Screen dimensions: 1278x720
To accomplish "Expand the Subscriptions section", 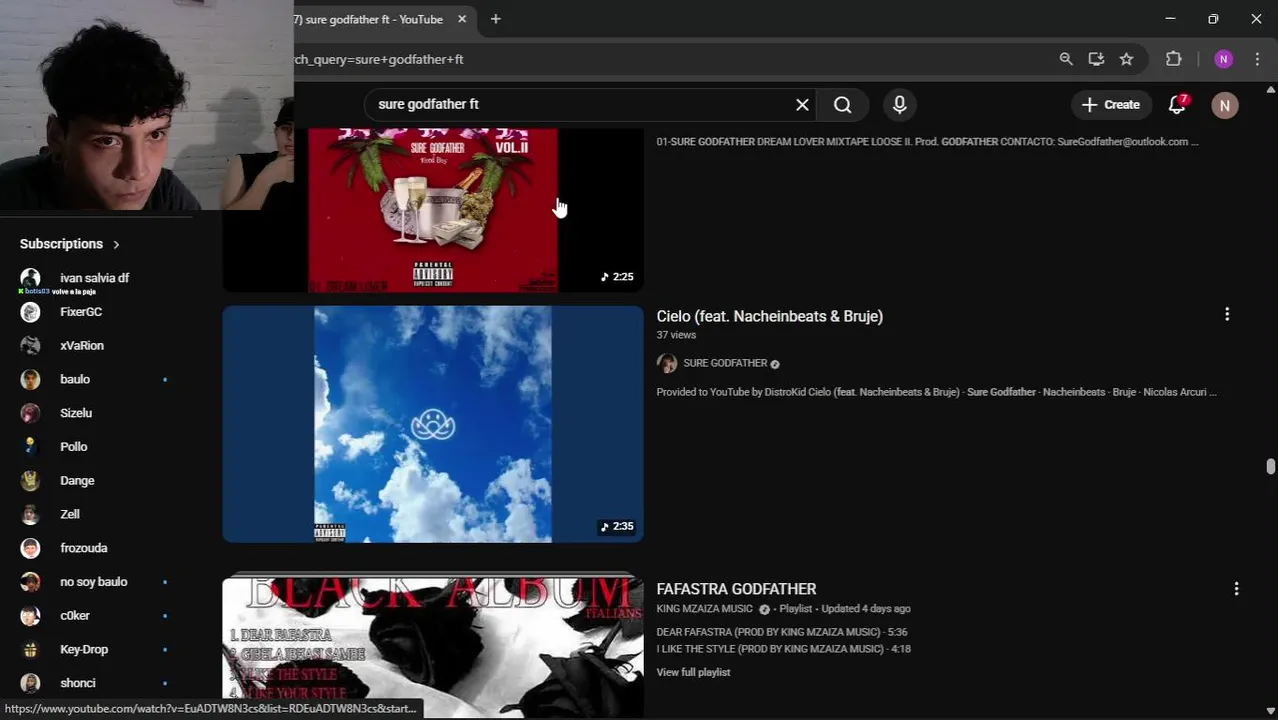I will [x=70, y=244].
